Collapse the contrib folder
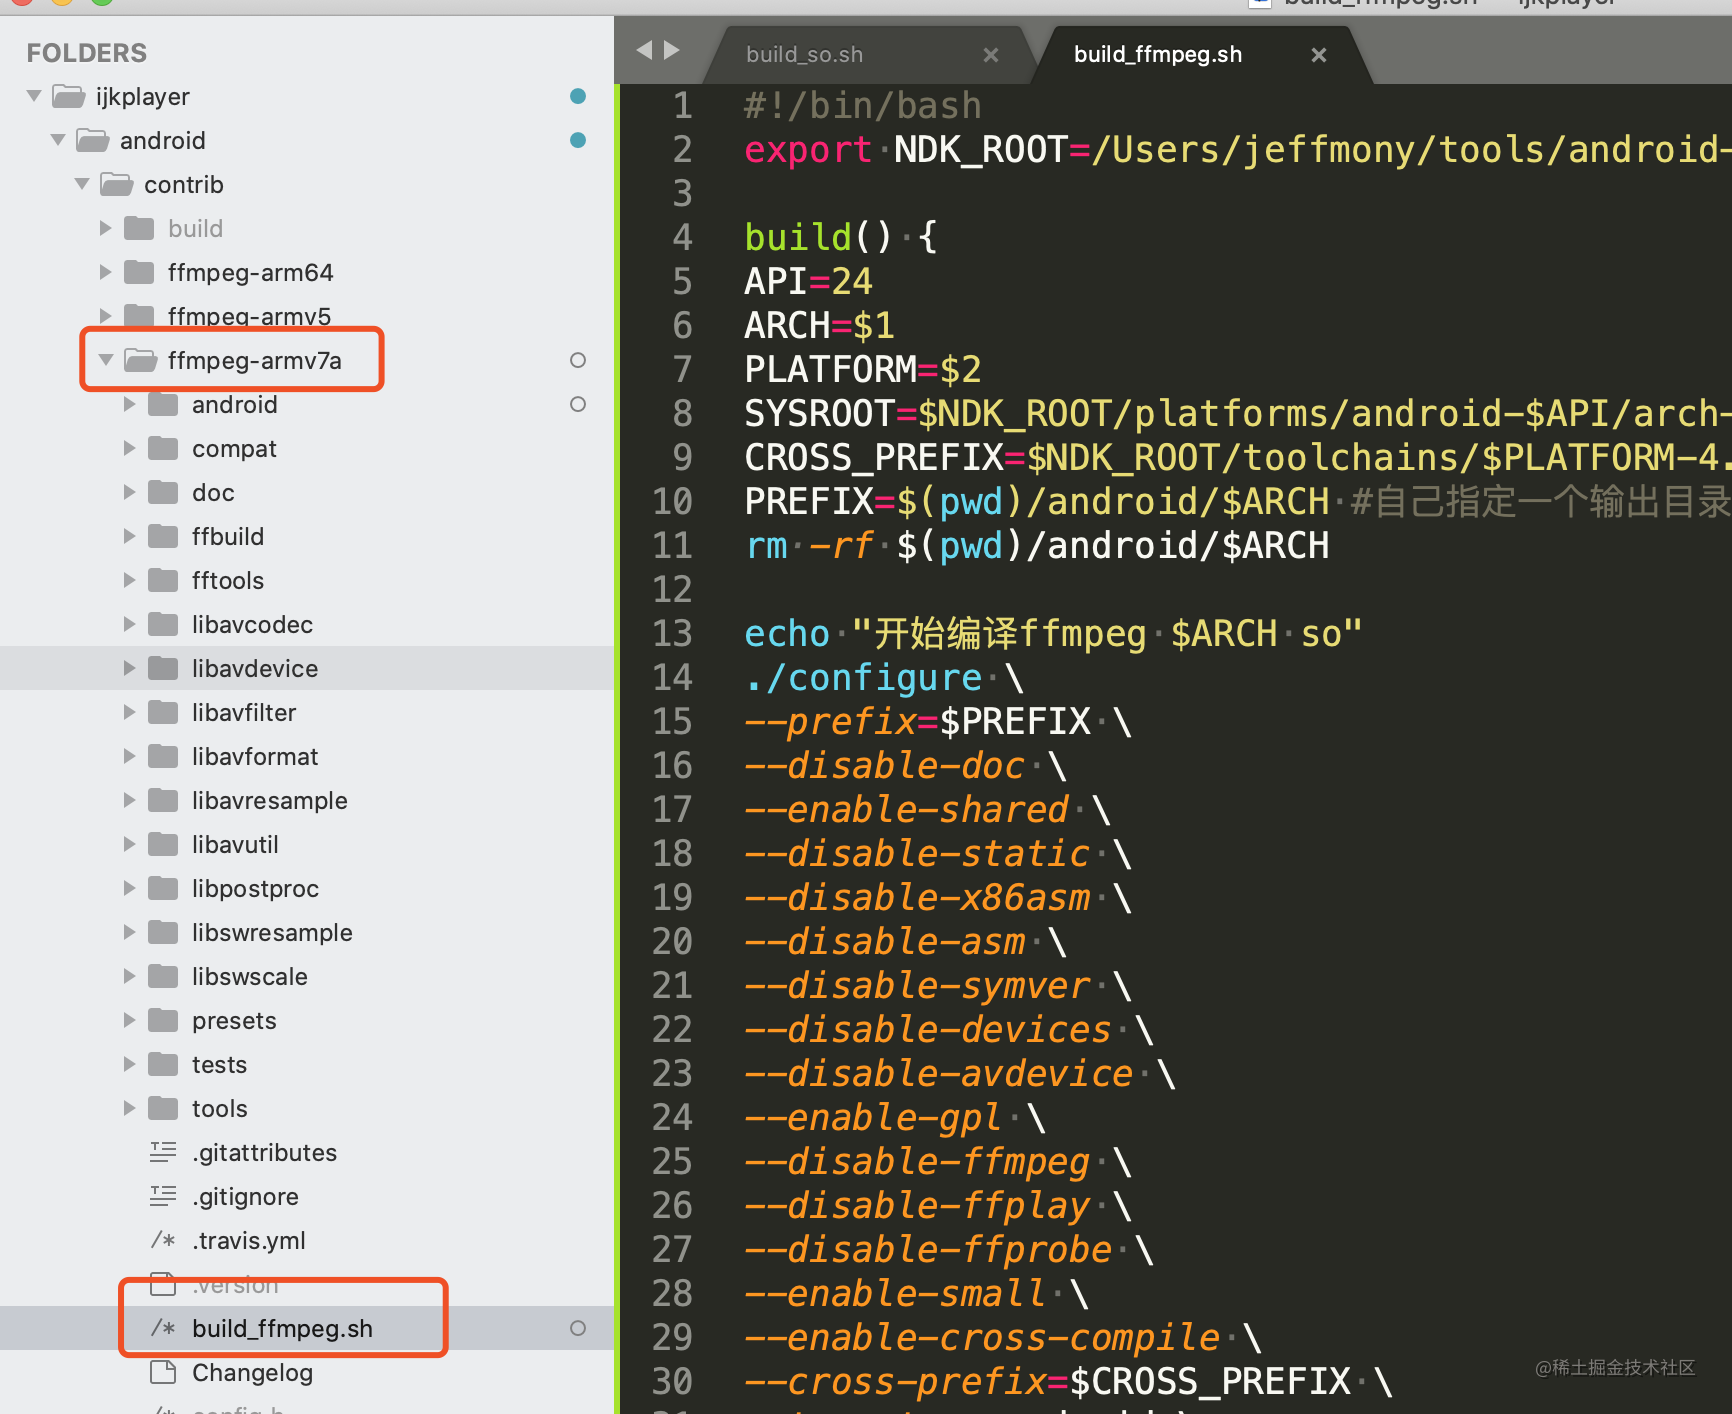 coord(81,184)
